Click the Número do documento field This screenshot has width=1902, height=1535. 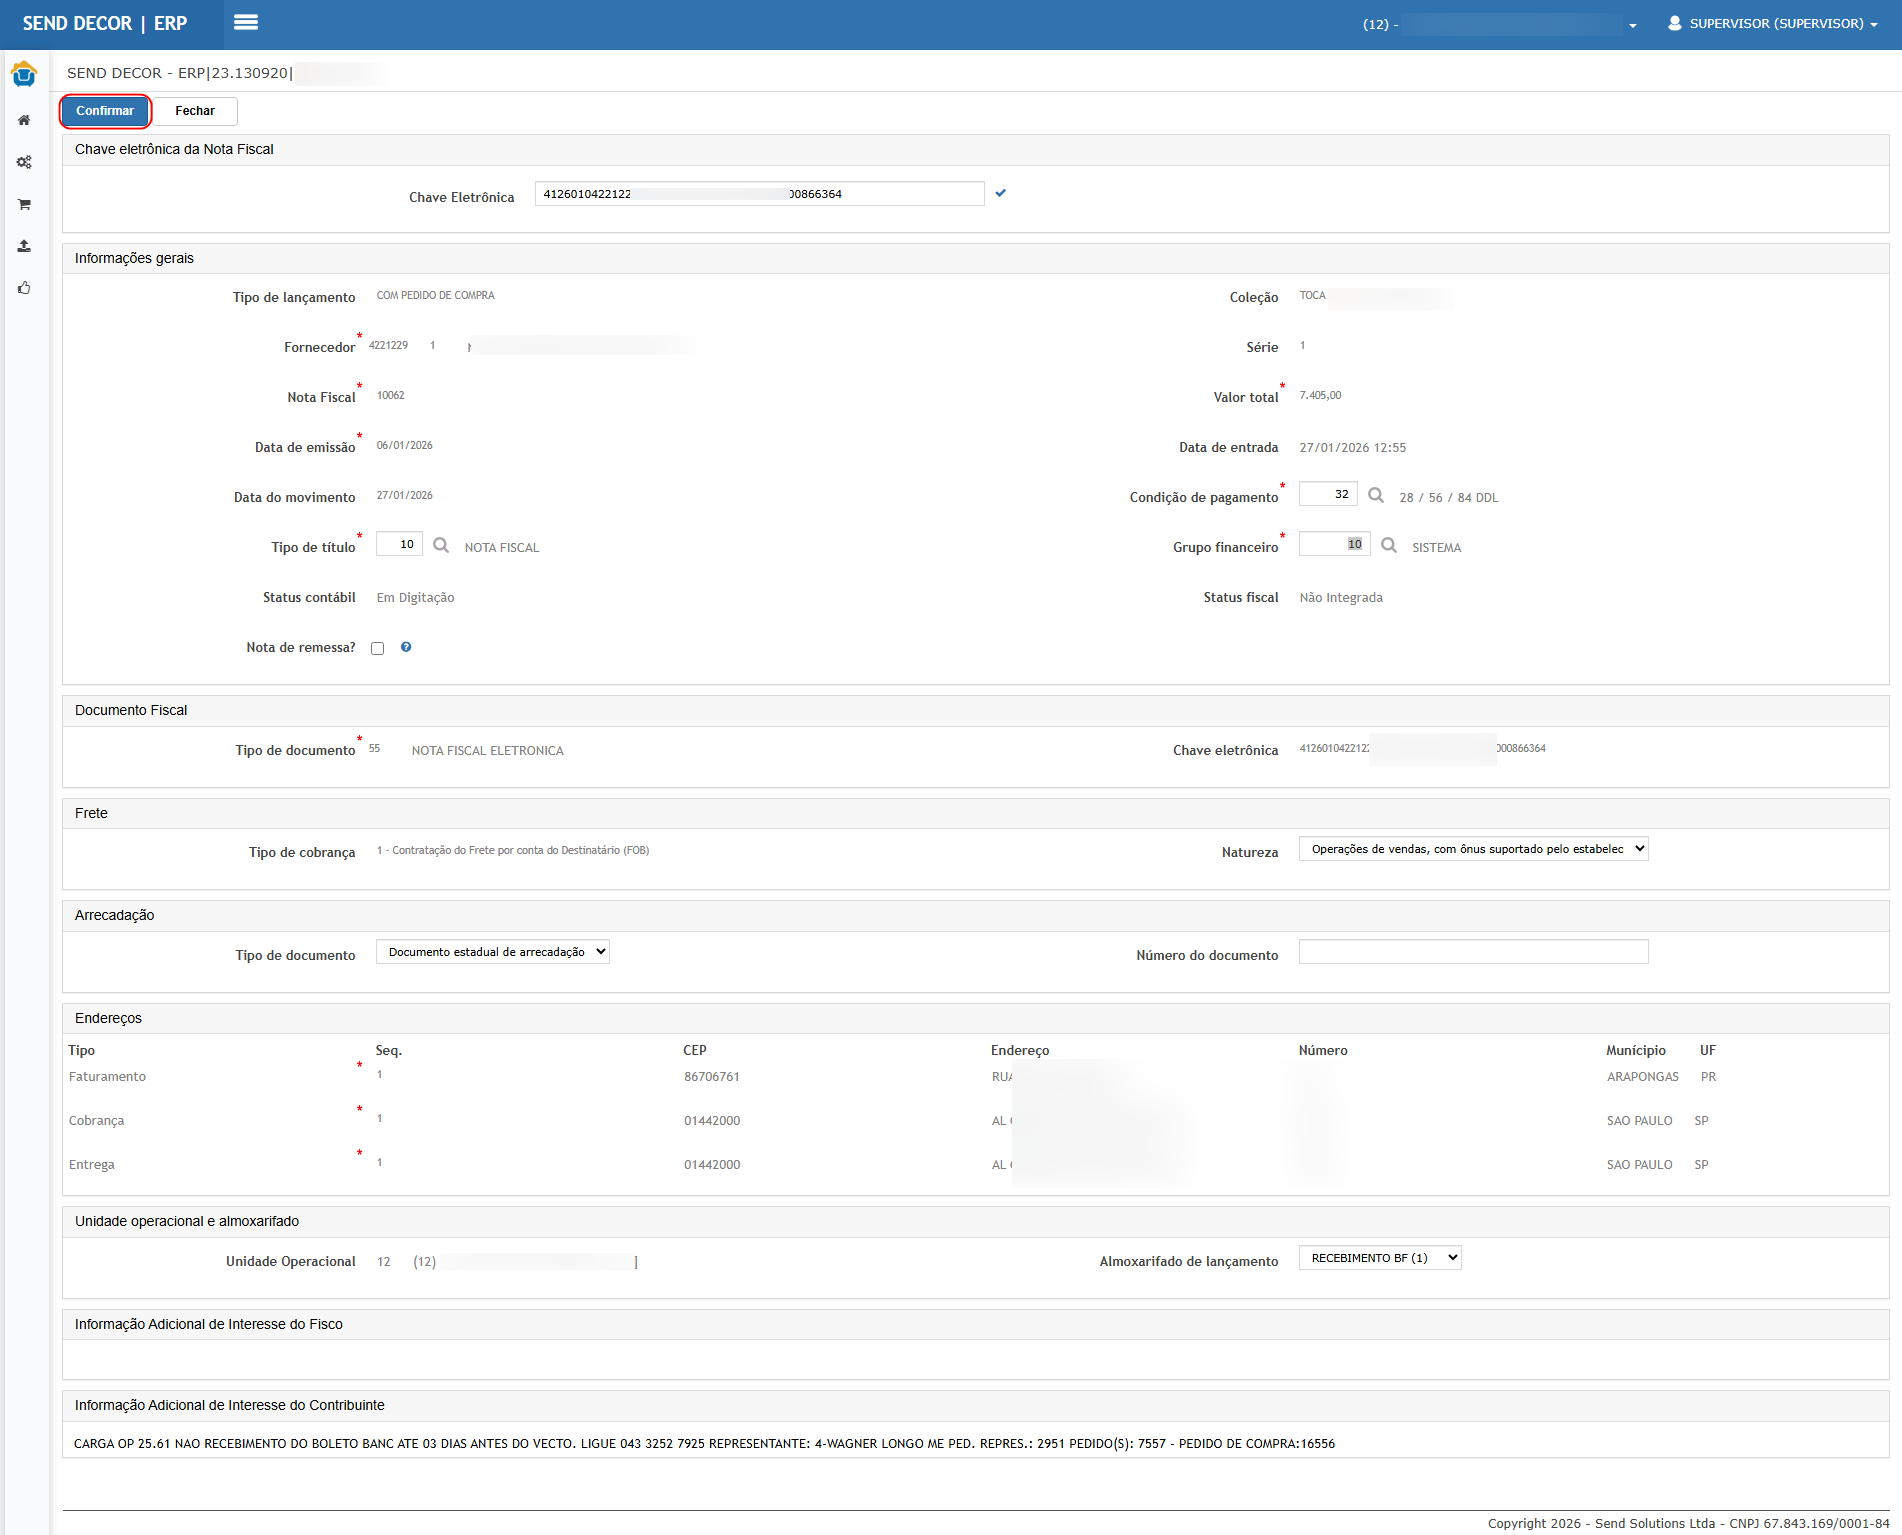point(1473,952)
